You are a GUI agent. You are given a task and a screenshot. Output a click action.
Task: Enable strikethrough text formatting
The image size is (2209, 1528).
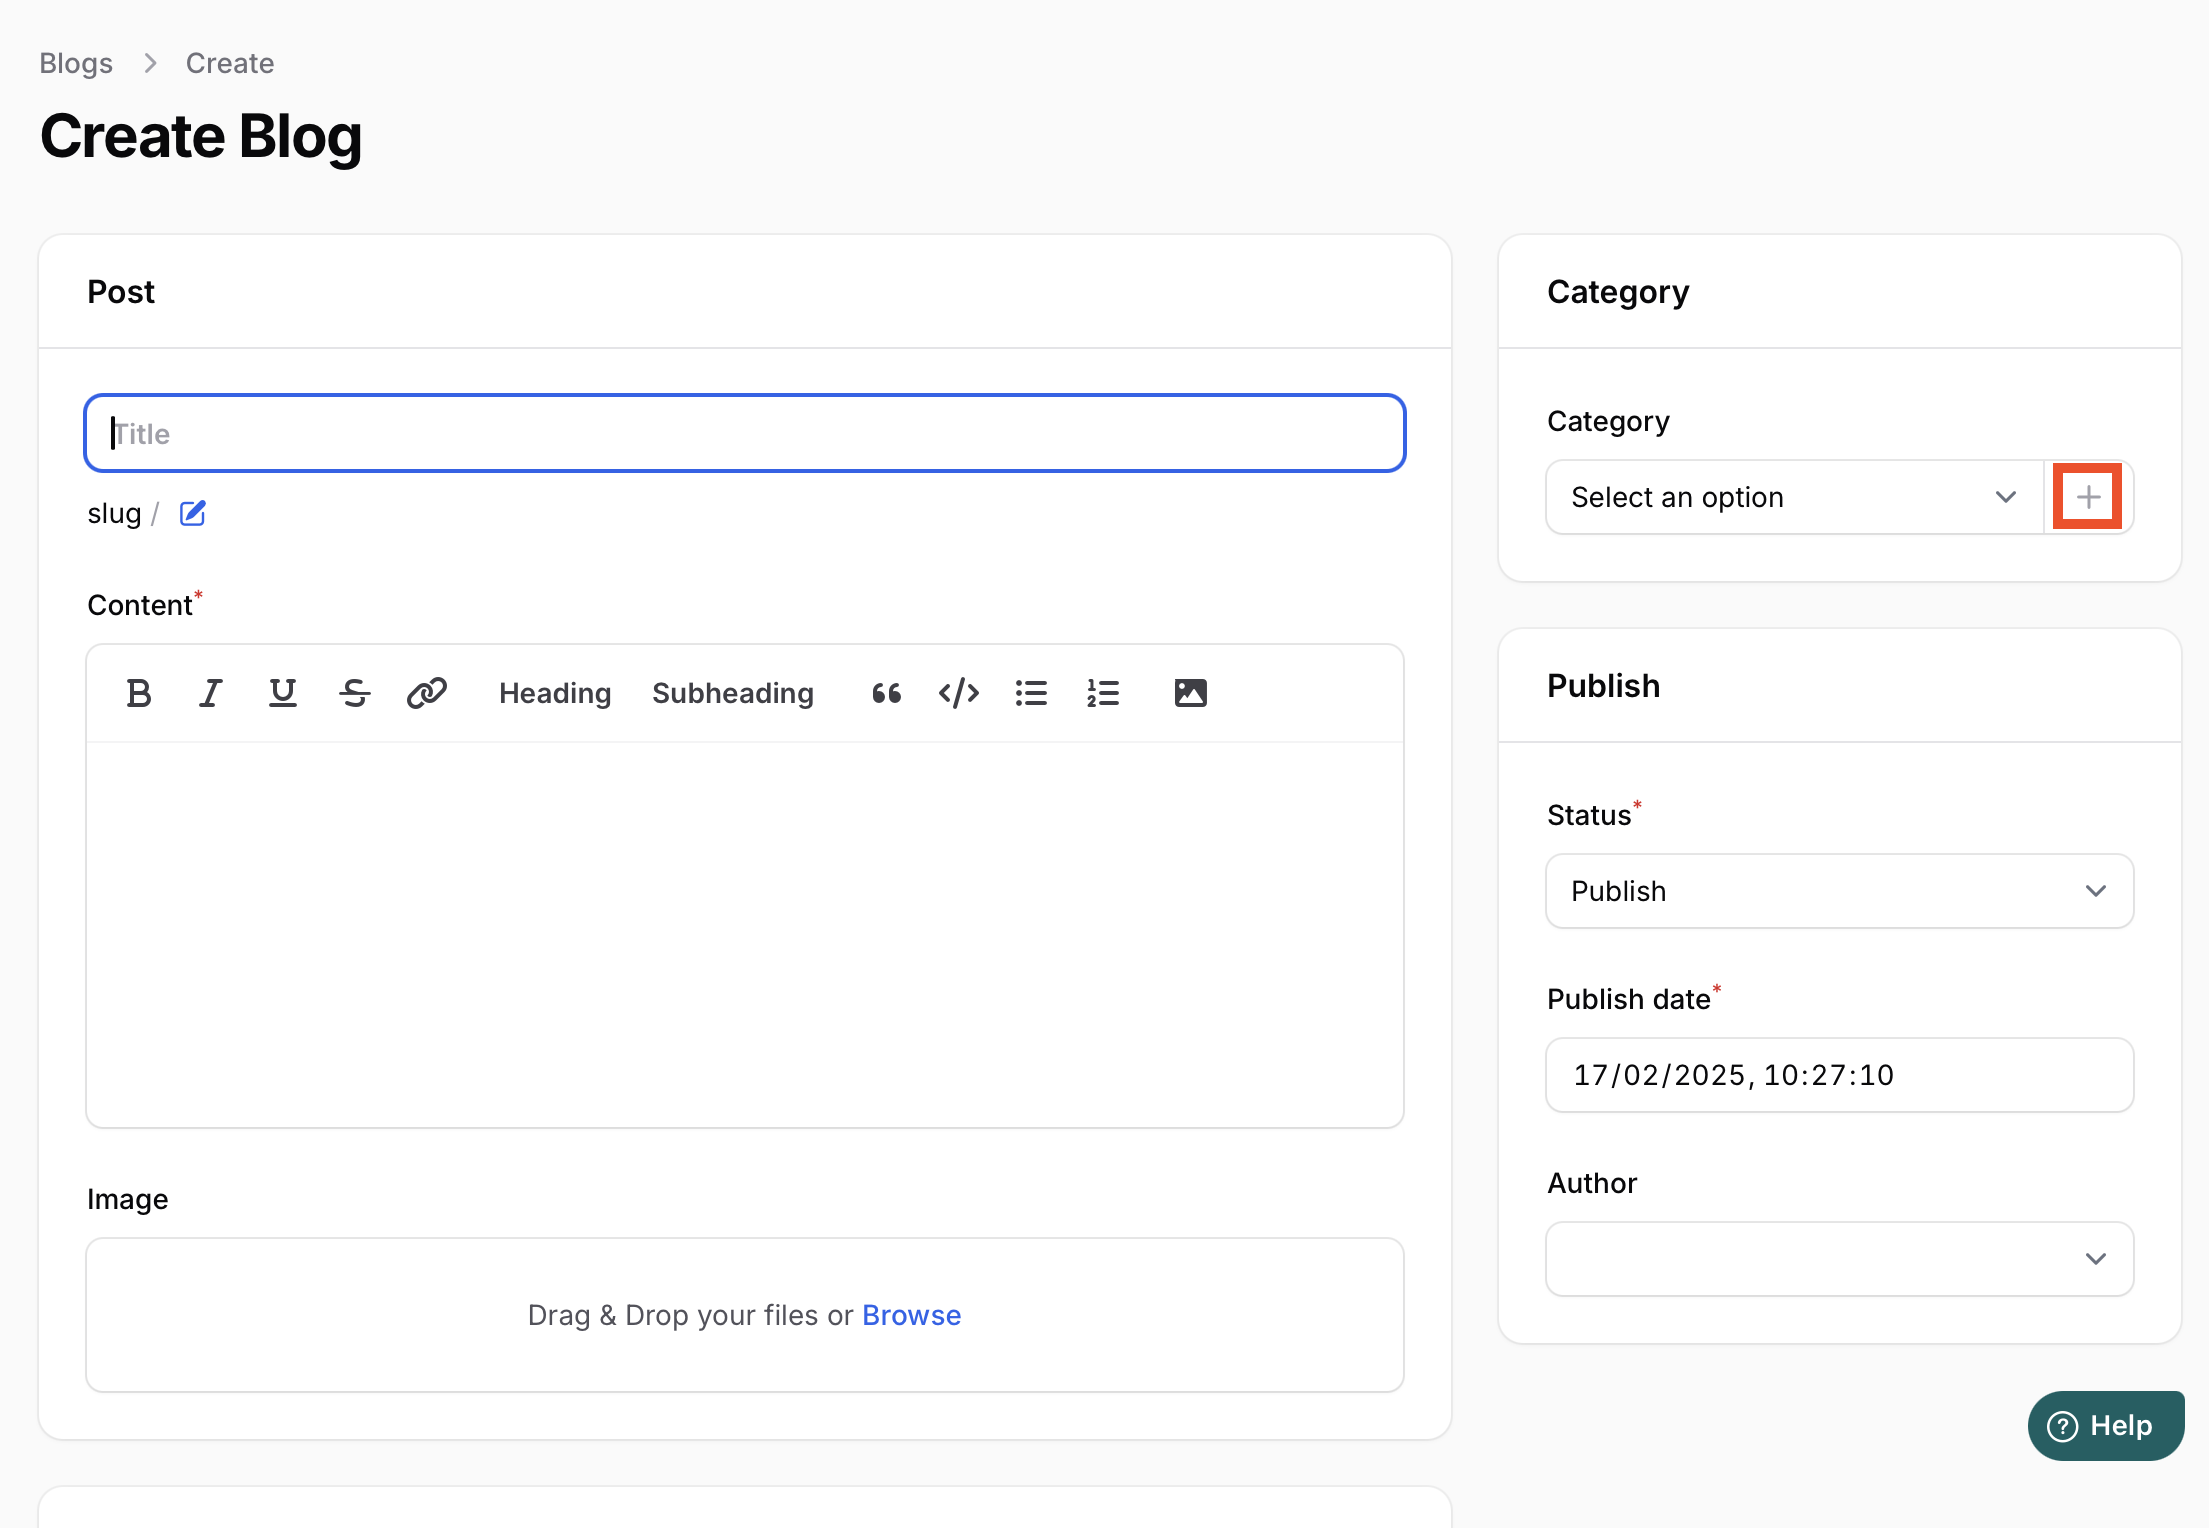(355, 693)
